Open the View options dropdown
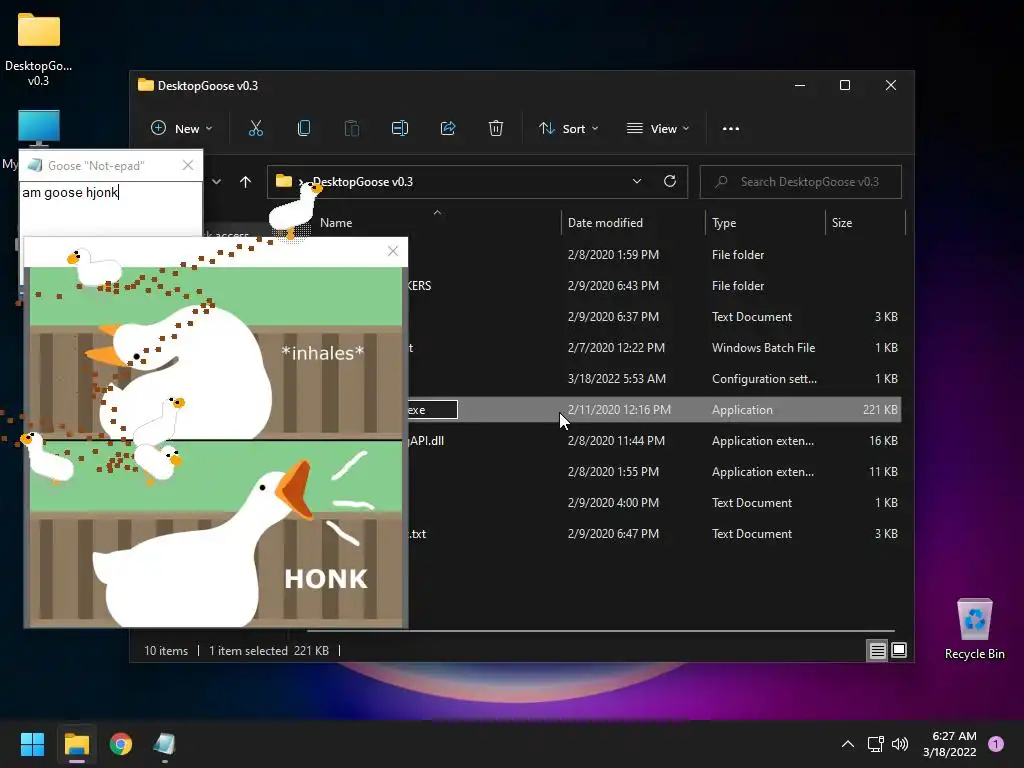The height and width of the screenshot is (768, 1024). [658, 129]
